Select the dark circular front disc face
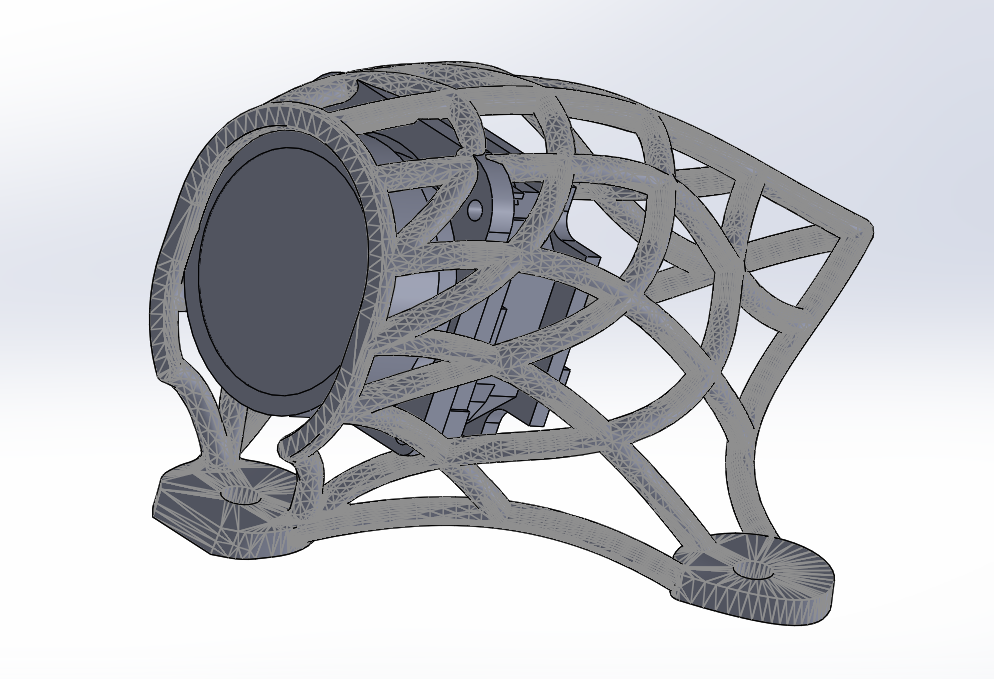The image size is (994, 679). pos(283,273)
